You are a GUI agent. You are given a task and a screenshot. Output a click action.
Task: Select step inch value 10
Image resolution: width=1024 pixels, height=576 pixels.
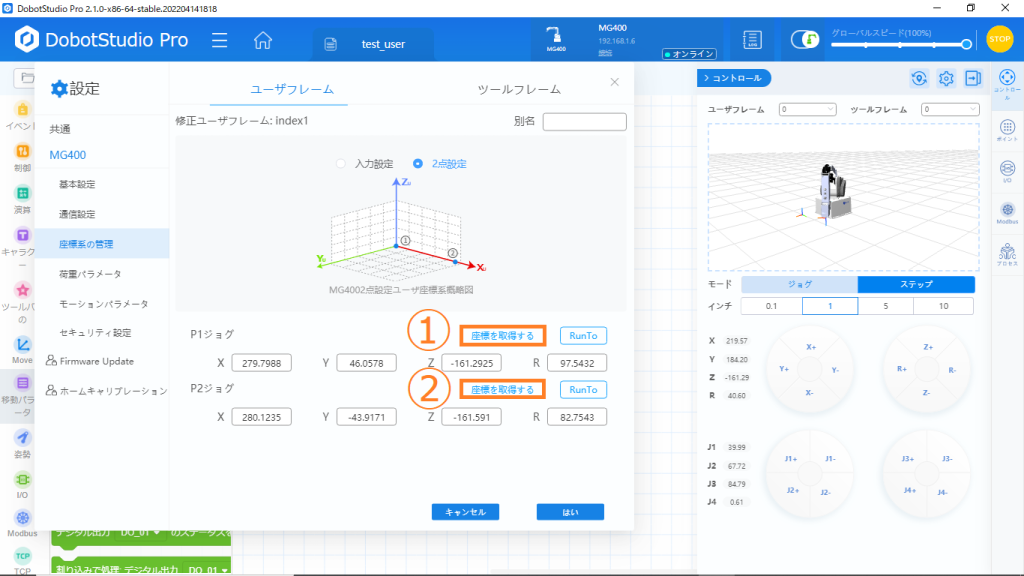tap(944, 306)
